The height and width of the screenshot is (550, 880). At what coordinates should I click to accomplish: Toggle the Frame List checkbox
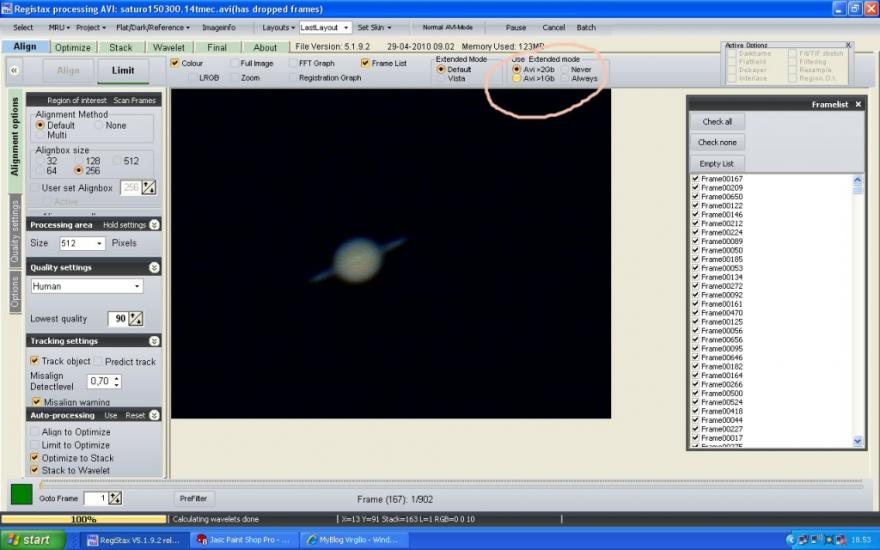pyautogui.click(x=365, y=63)
